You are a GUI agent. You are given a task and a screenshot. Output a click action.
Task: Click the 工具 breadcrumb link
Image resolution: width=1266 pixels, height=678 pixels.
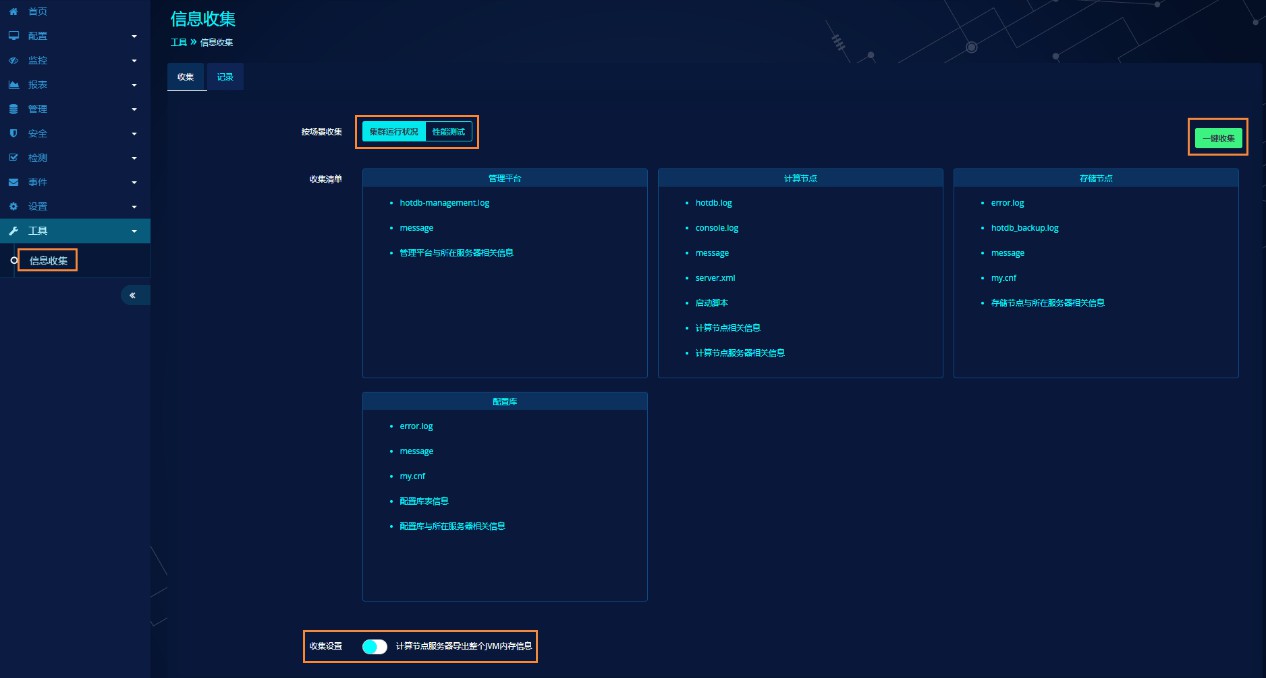[x=178, y=42]
